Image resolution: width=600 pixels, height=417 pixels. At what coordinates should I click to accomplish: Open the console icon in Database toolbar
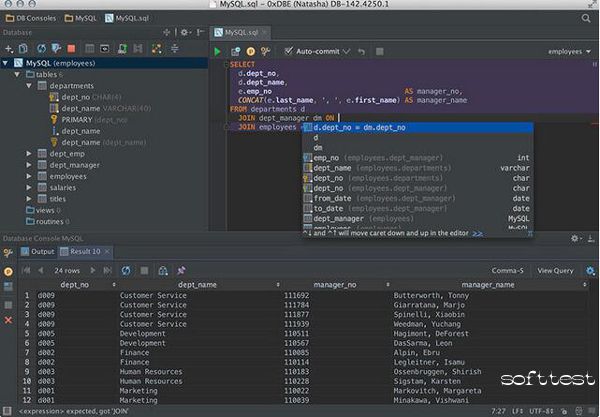[104, 49]
